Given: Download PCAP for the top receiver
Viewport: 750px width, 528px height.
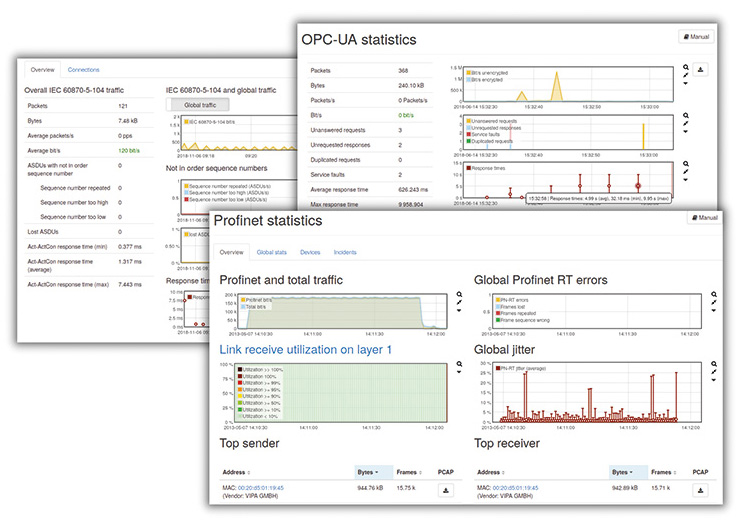Looking at the screenshot, I should tap(701, 490).
